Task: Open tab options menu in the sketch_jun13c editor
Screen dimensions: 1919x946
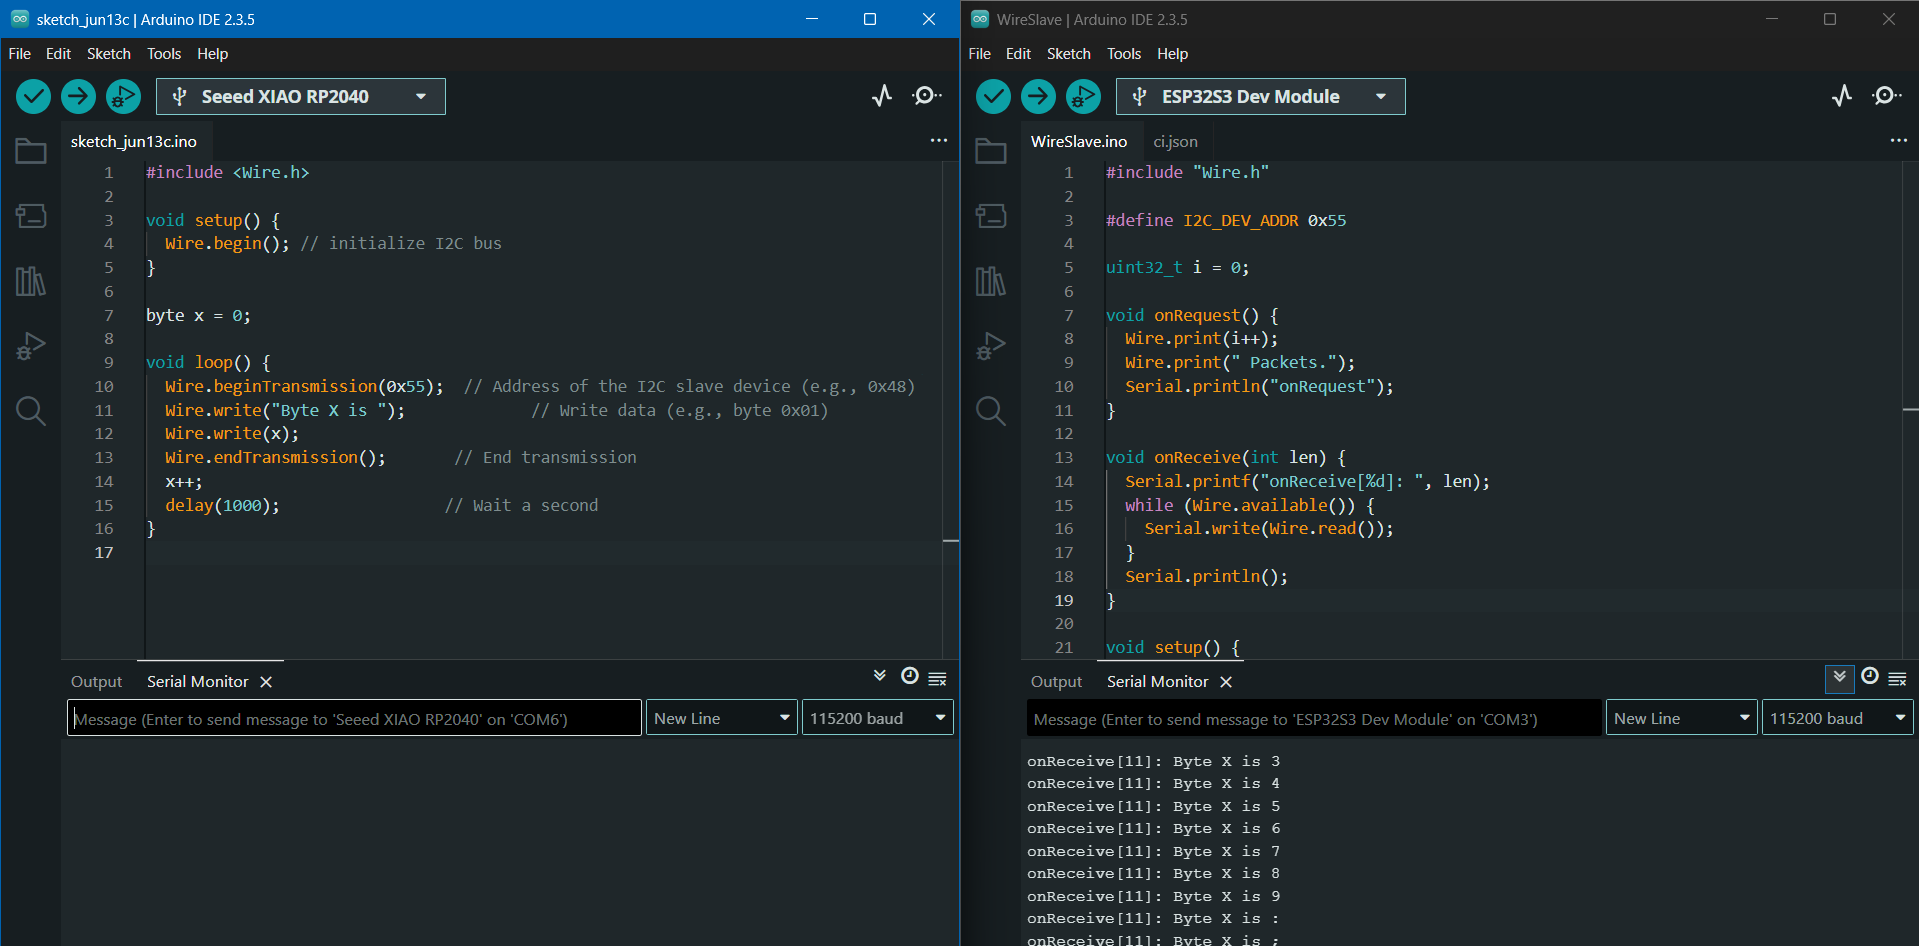Action: click(x=938, y=140)
